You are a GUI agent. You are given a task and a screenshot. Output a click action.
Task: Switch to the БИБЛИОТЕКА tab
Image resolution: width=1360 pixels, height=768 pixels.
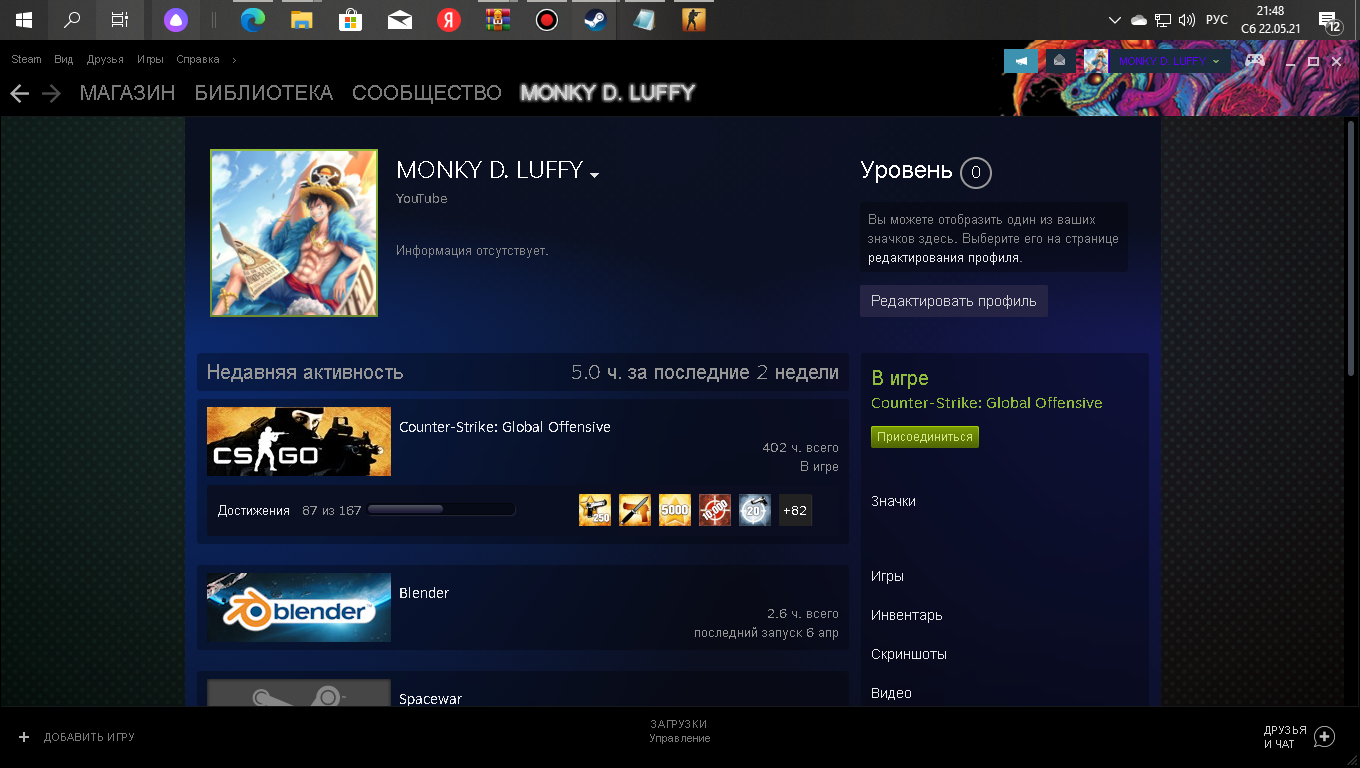[x=264, y=93]
